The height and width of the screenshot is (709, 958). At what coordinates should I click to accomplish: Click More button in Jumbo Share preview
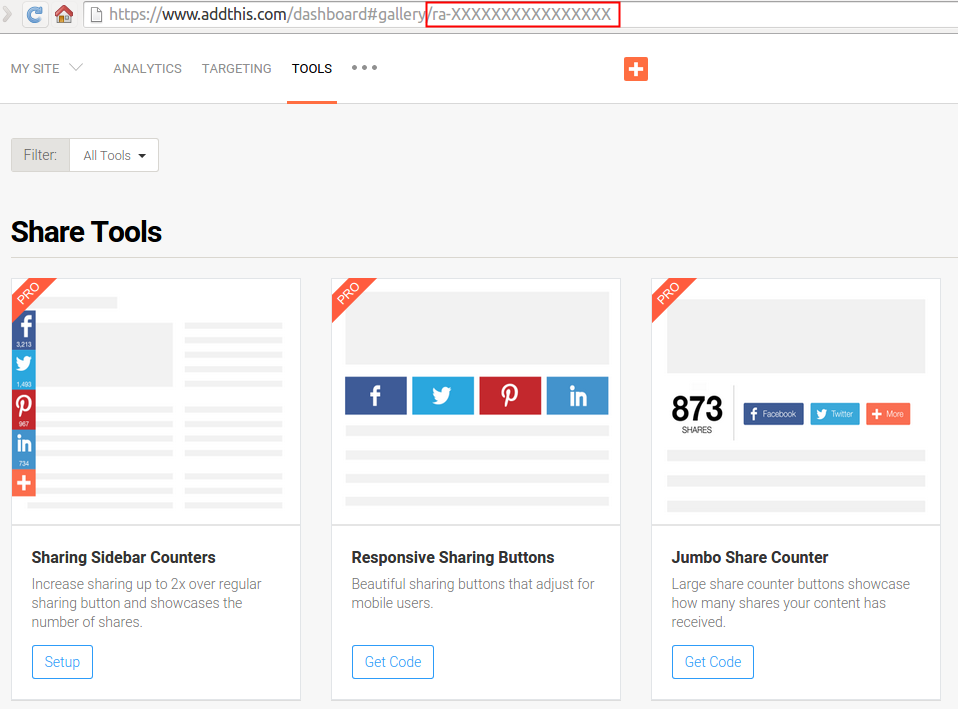click(x=888, y=414)
